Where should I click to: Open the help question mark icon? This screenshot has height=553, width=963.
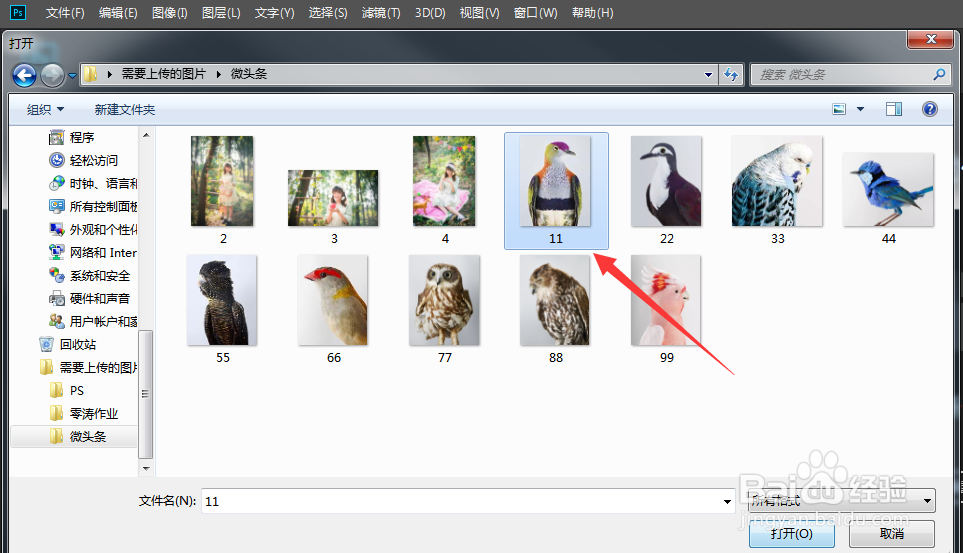(x=930, y=109)
